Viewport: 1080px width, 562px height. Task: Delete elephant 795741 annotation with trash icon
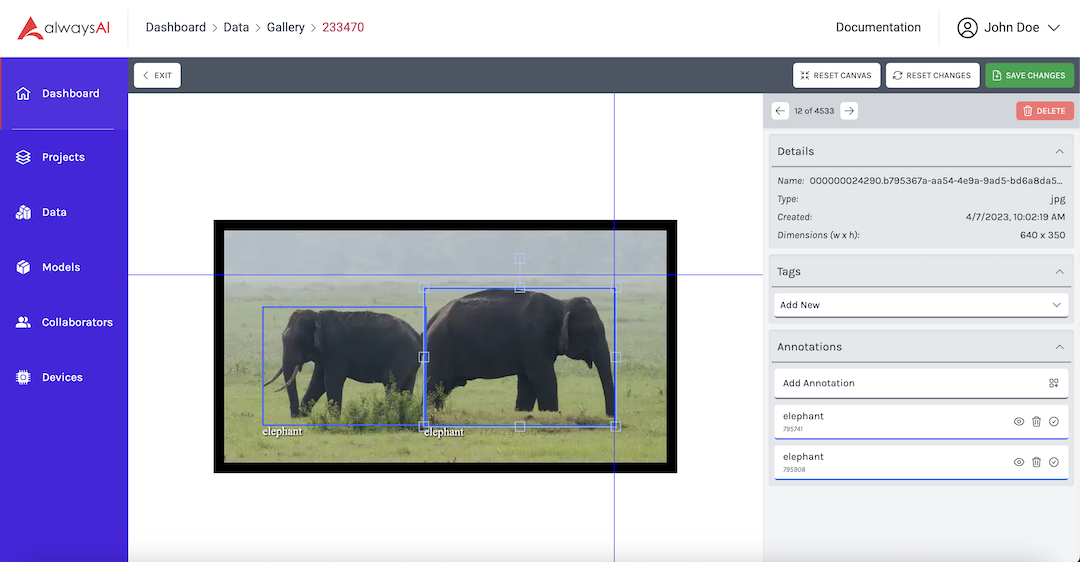pos(1036,422)
